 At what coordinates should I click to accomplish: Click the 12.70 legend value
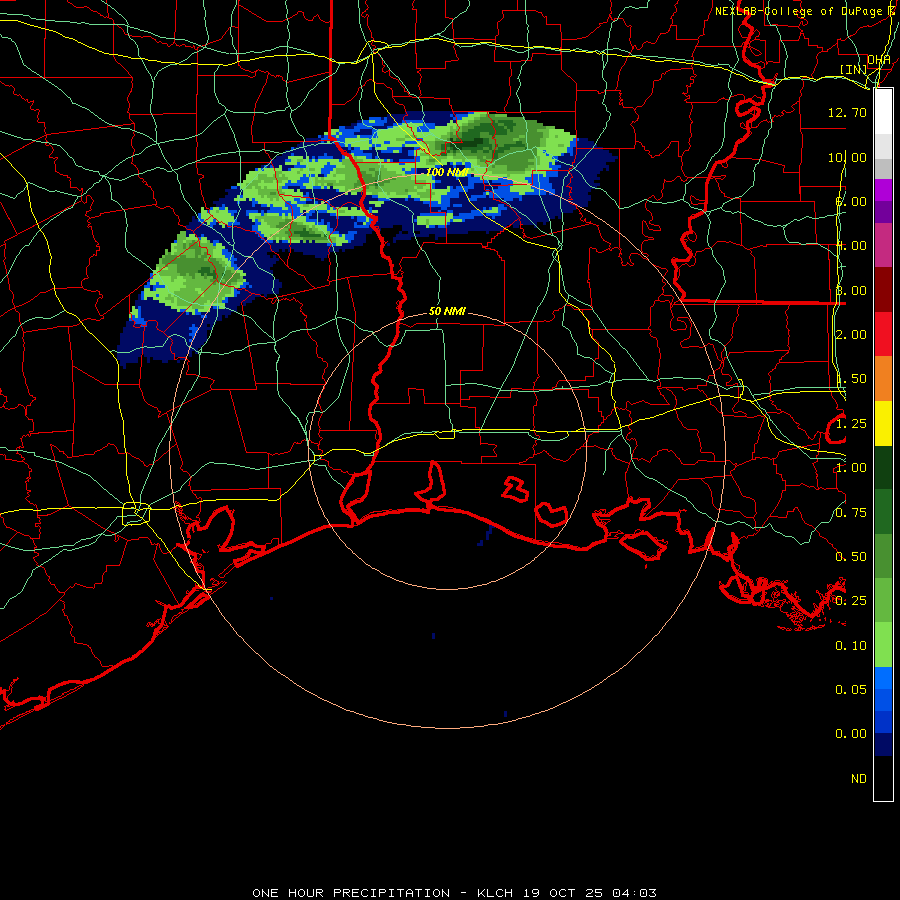pos(847,112)
